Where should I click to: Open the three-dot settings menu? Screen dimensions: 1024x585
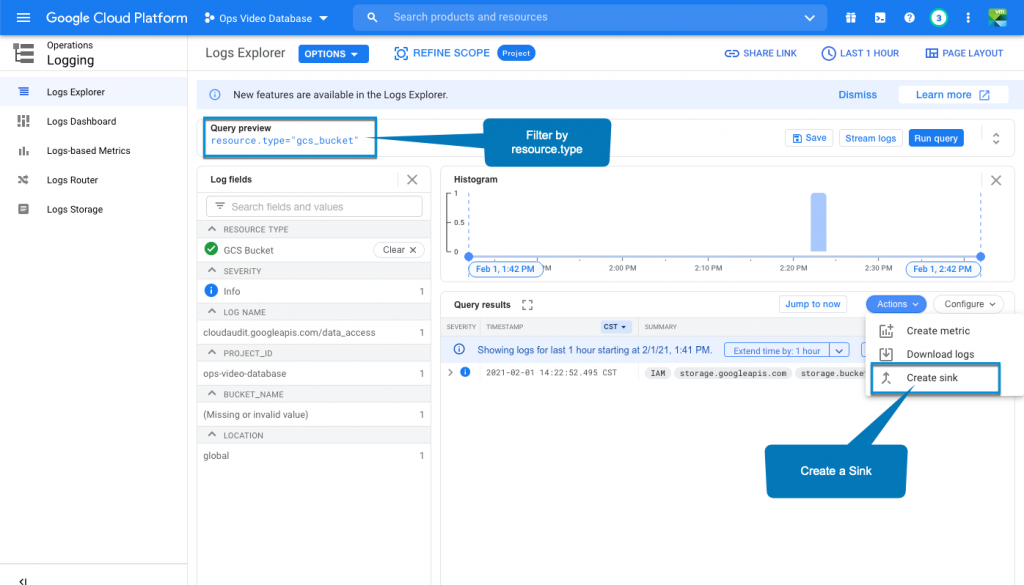tap(968, 18)
